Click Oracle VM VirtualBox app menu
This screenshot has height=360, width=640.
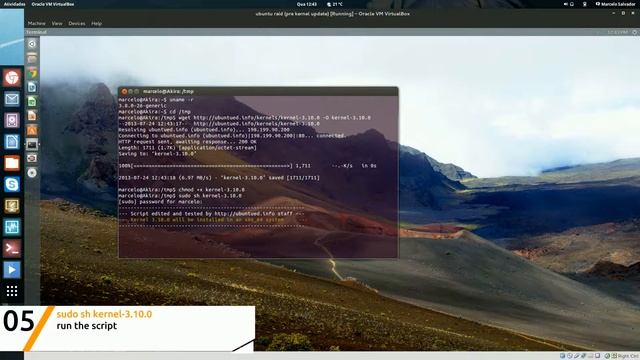pyautogui.click(x=53, y=4)
